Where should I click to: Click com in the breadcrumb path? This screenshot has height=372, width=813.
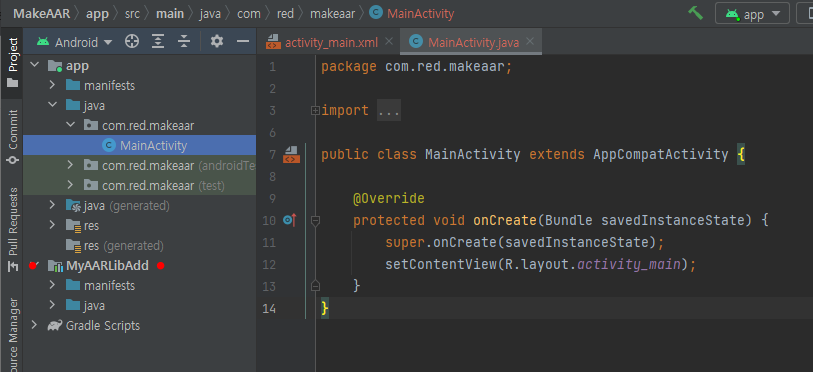pos(249,13)
